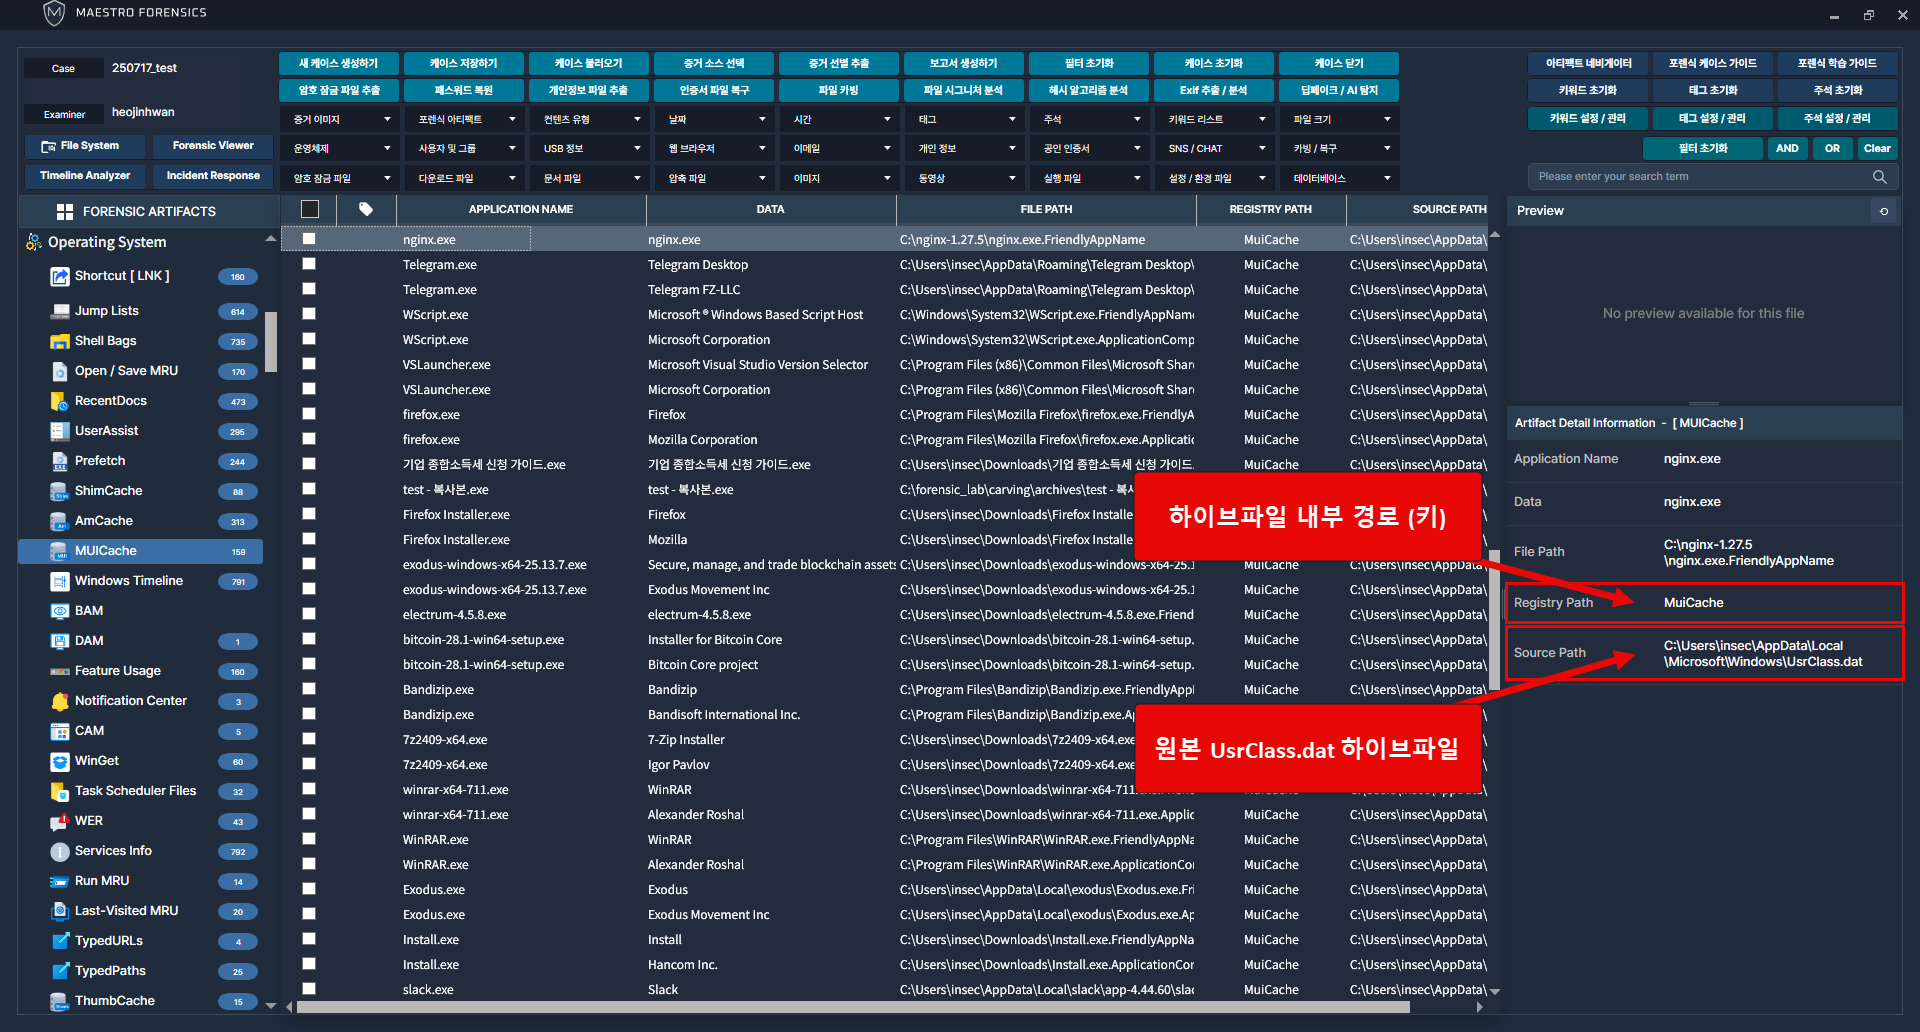Screen dimensions: 1920x1032
Task: Check the first WScript.exe row checkbox
Action: 309,314
